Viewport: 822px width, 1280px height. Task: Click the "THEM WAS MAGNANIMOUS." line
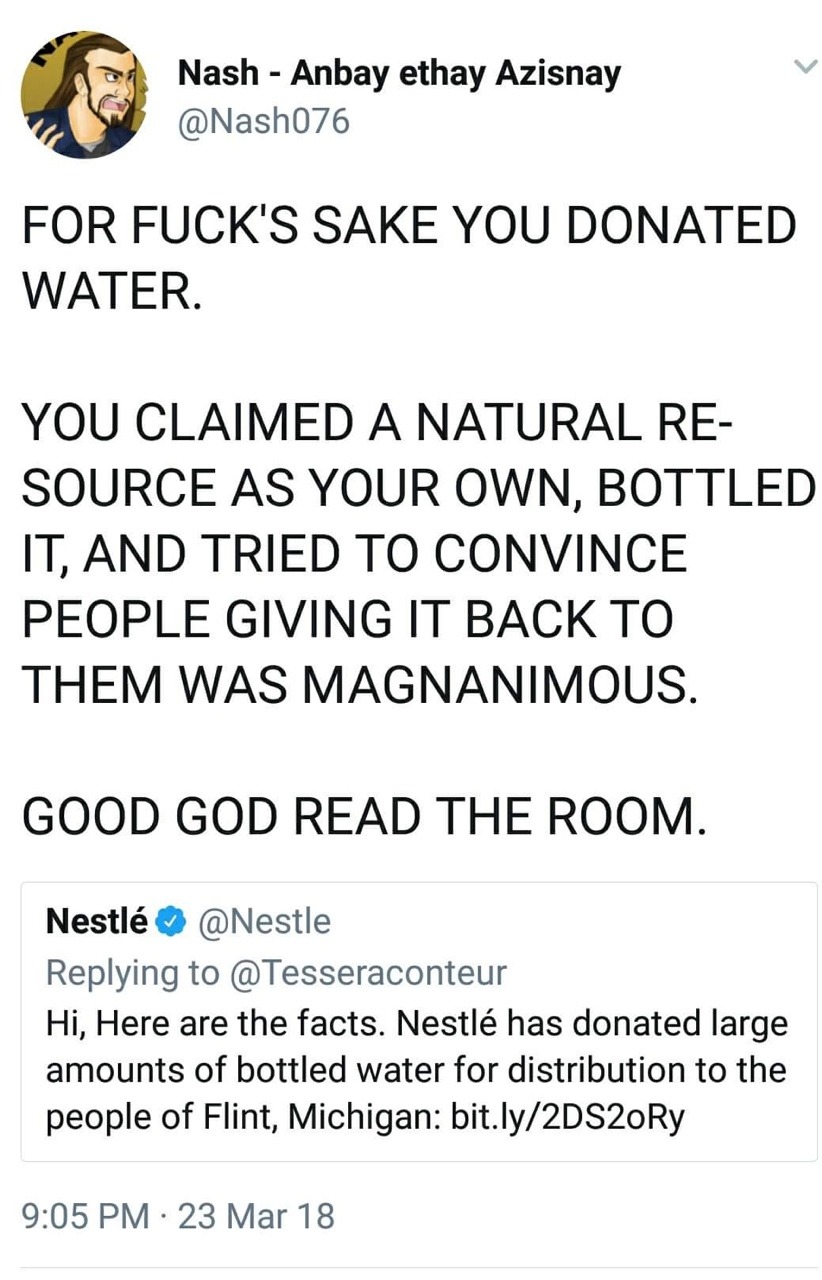point(356,684)
